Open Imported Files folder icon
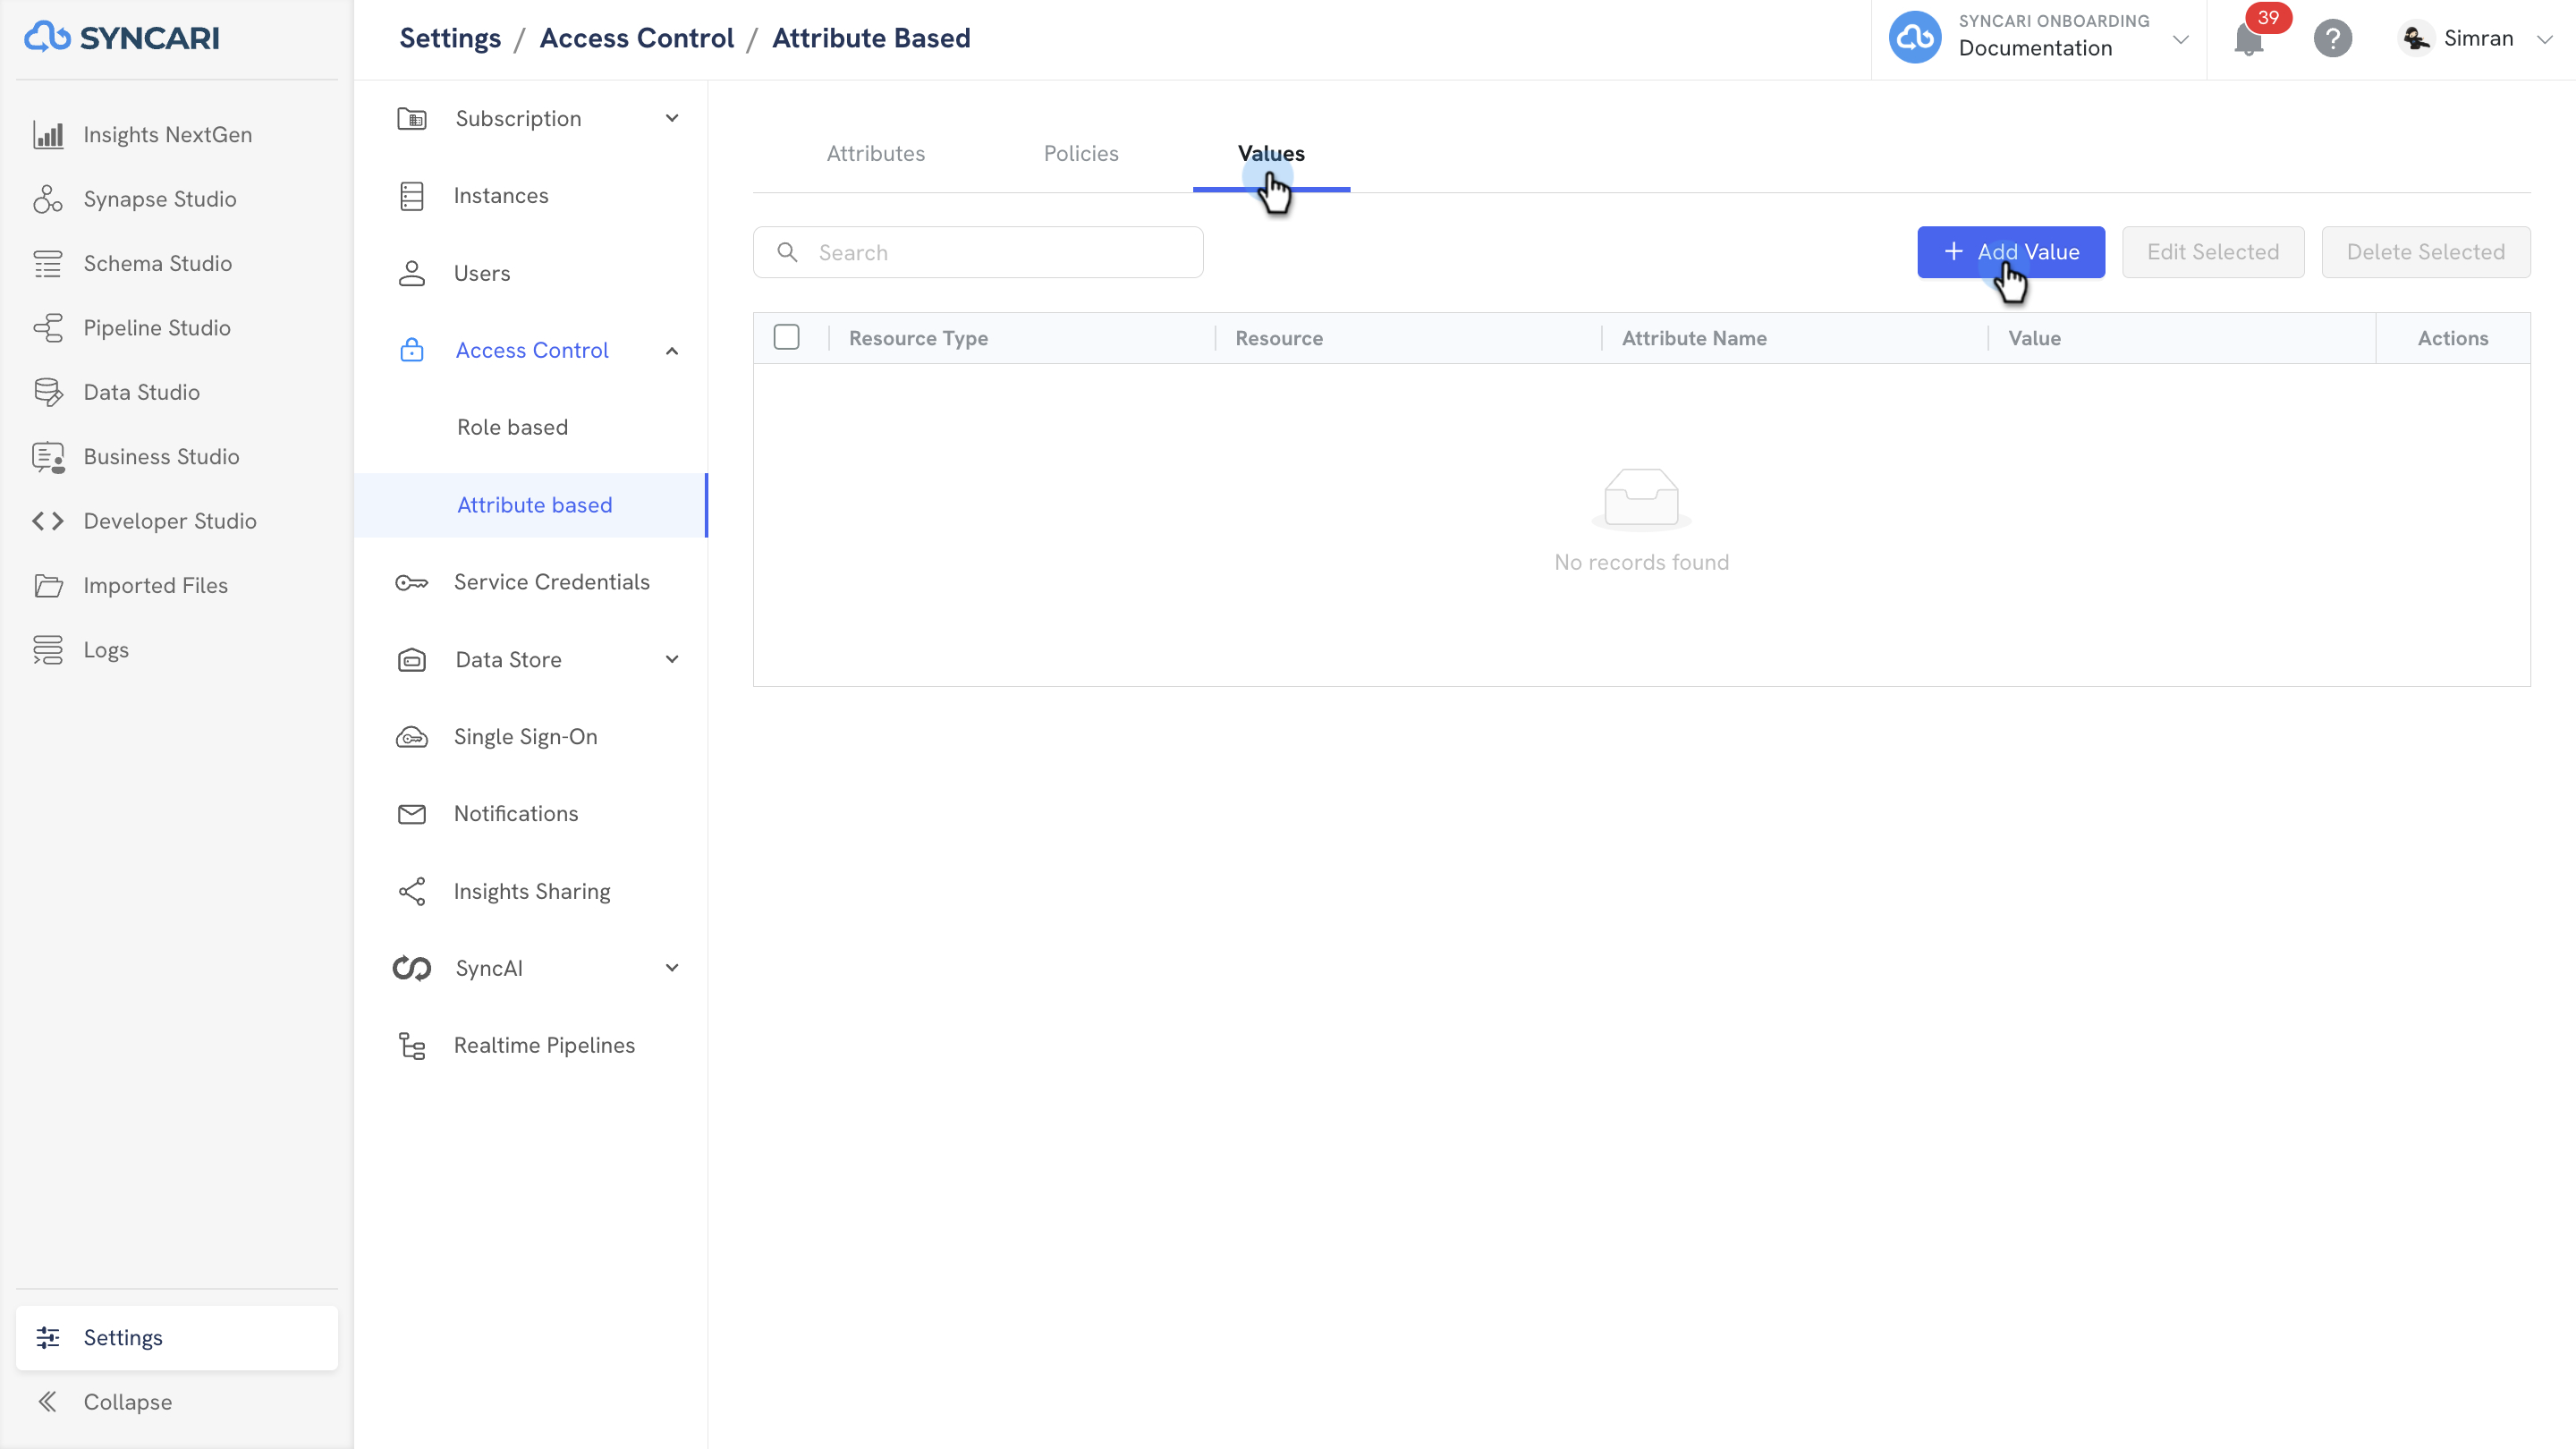2576x1449 pixels. click(x=48, y=586)
